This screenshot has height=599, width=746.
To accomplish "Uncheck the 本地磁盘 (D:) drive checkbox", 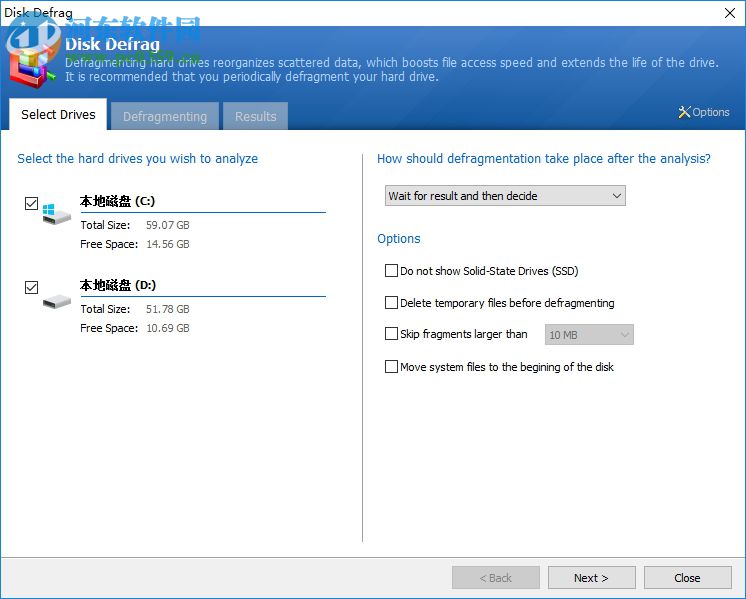I will tap(31, 287).
